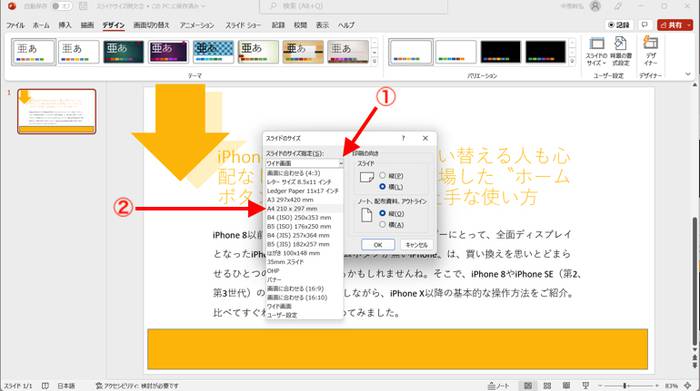Click the zoom slider in the status bar
The width and height of the screenshot is (700, 391).
tap(629, 386)
